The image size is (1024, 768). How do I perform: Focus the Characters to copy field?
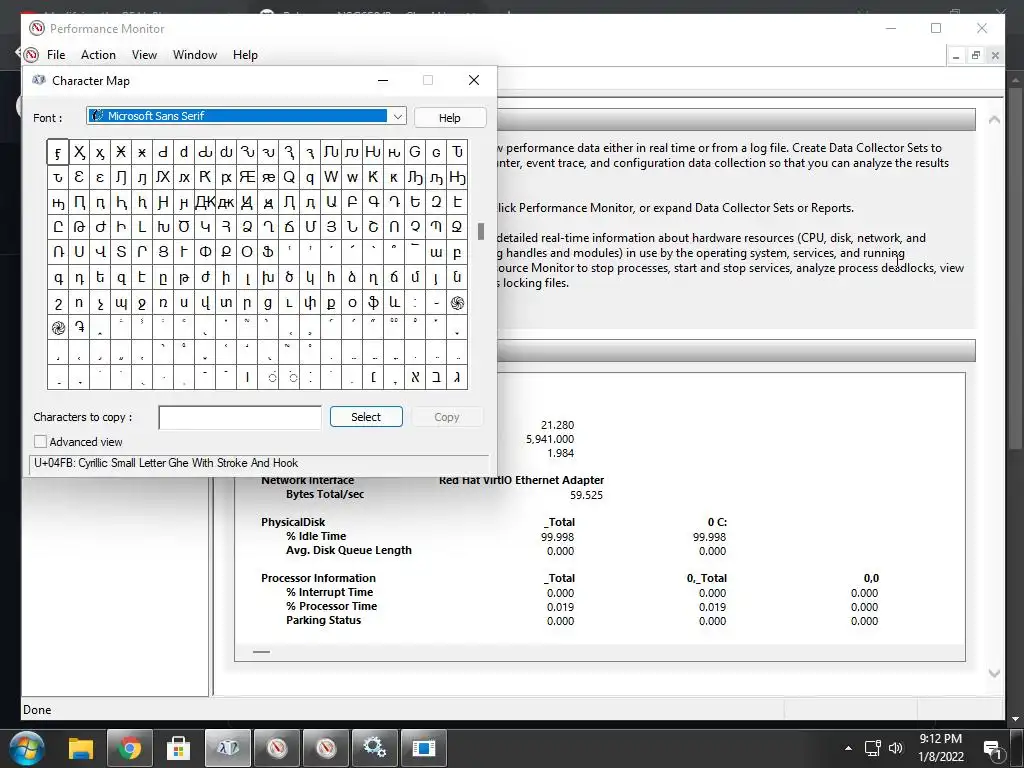point(240,417)
